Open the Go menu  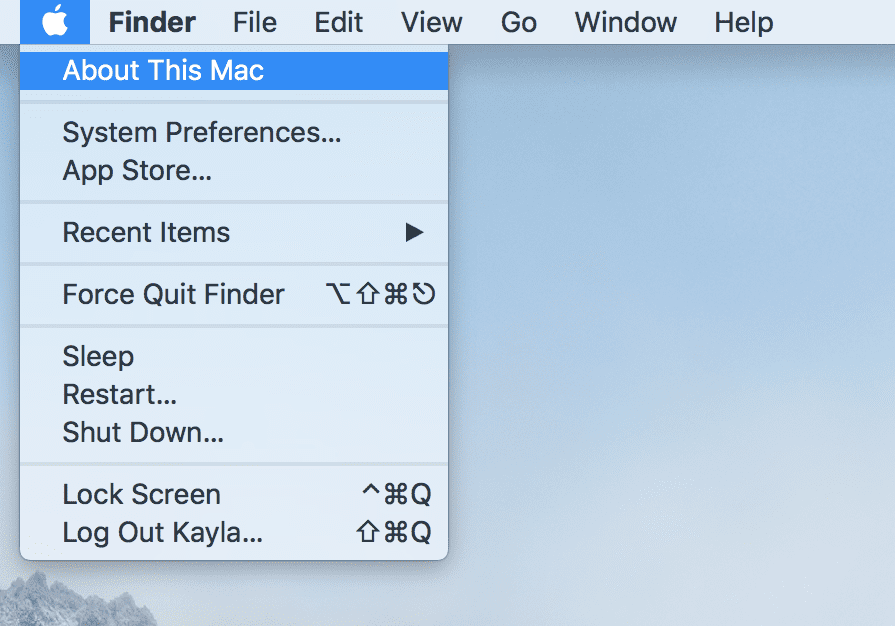tap(519, 21)
